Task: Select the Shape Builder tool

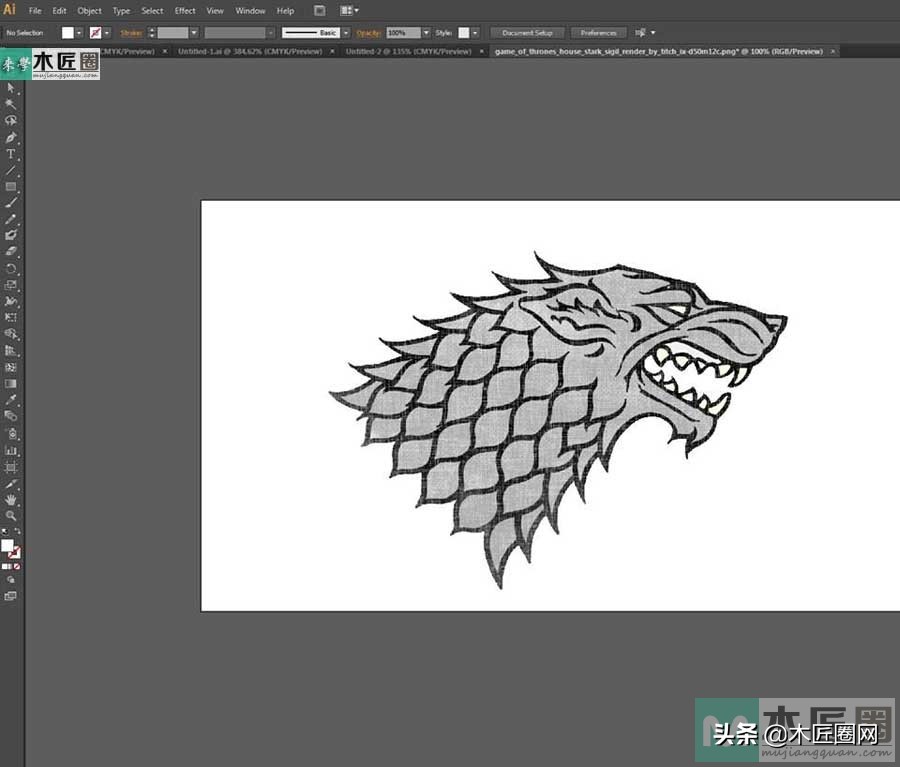Action: point(10,334)
